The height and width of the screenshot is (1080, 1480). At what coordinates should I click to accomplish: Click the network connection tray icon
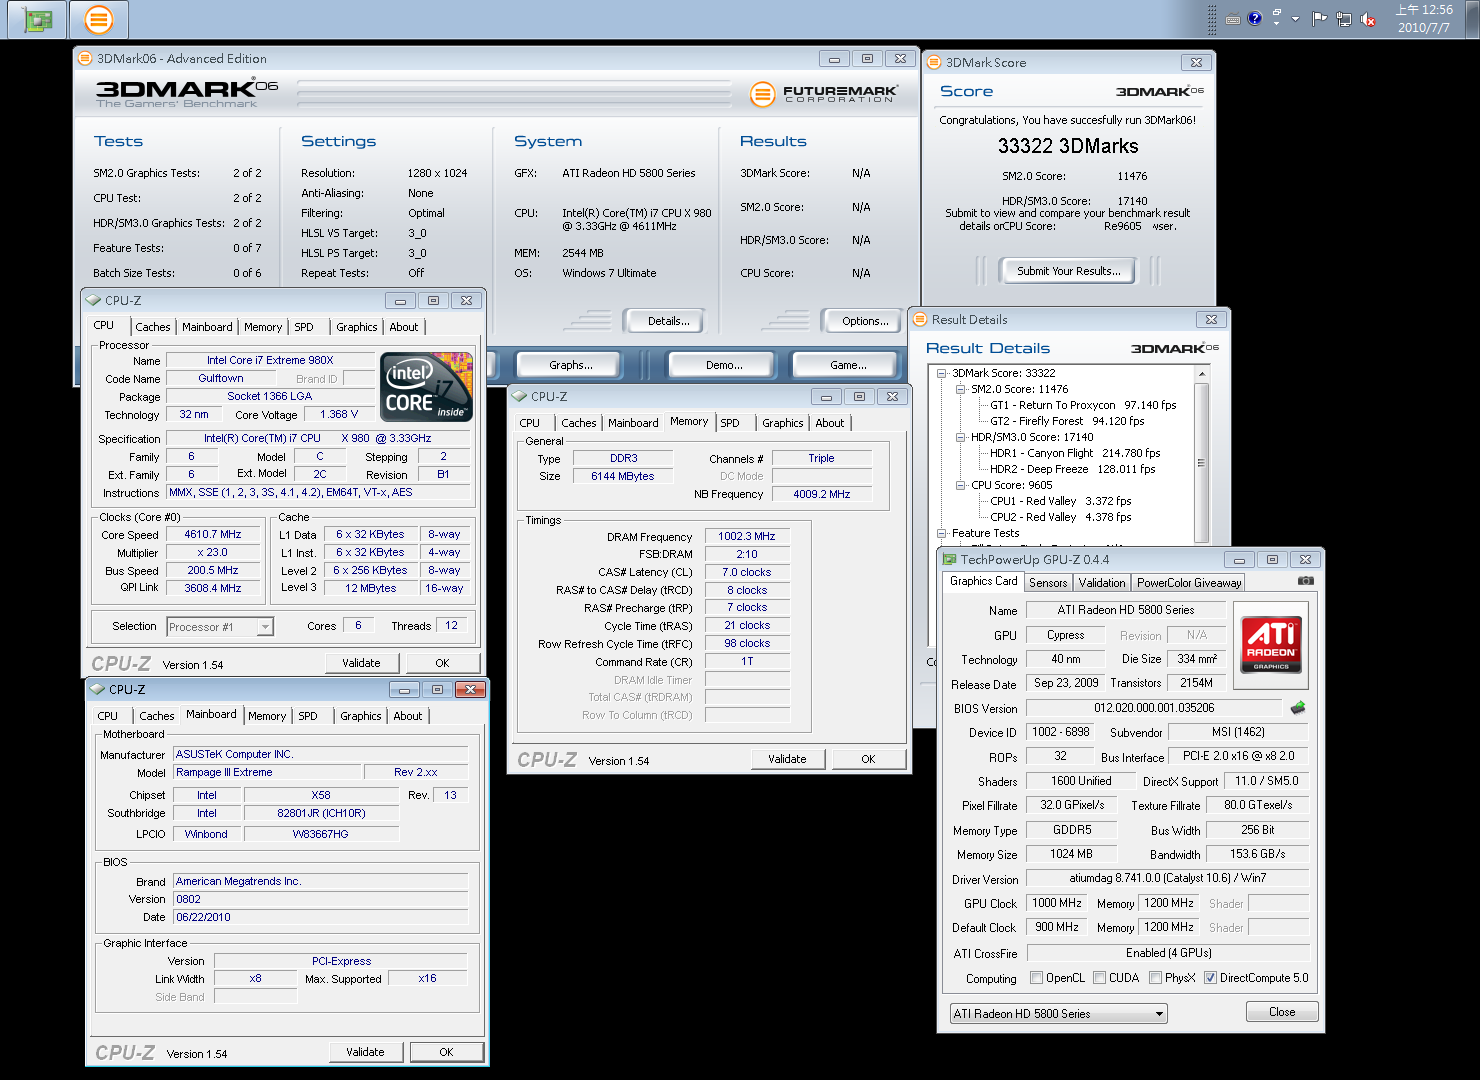(x=1344, y=19)
